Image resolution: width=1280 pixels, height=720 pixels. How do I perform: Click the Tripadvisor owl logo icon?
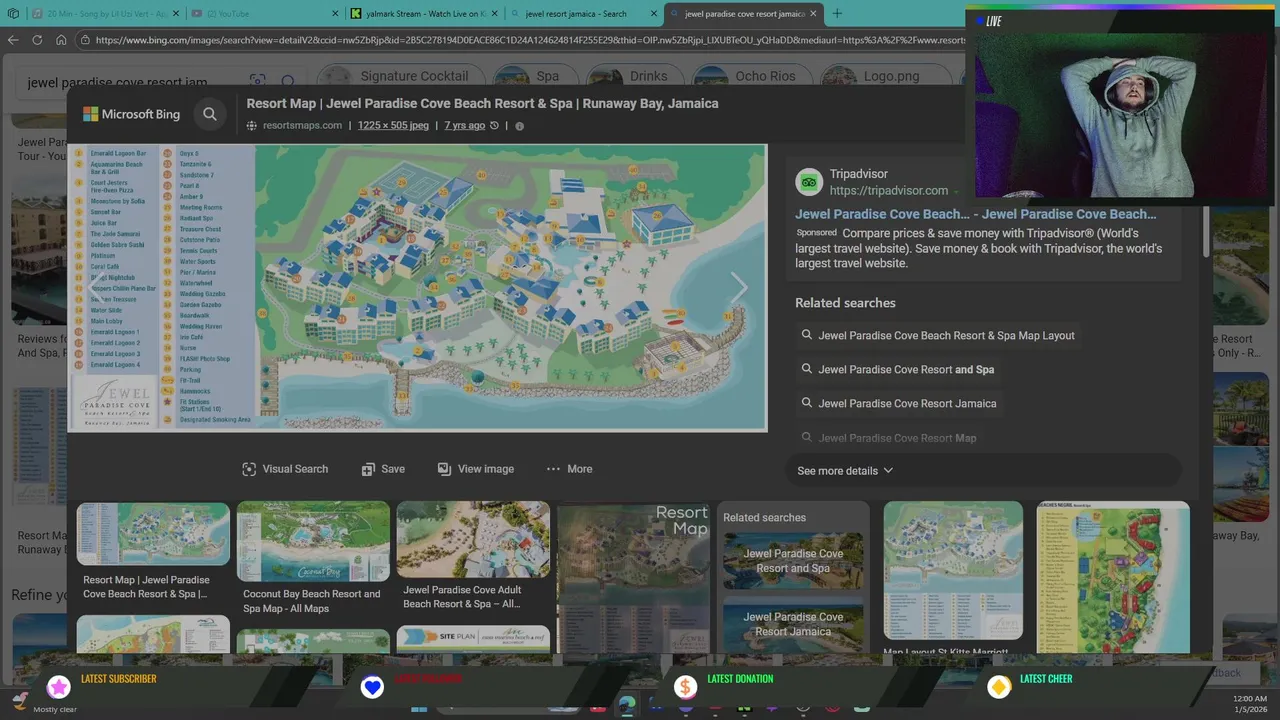[809, 182]
